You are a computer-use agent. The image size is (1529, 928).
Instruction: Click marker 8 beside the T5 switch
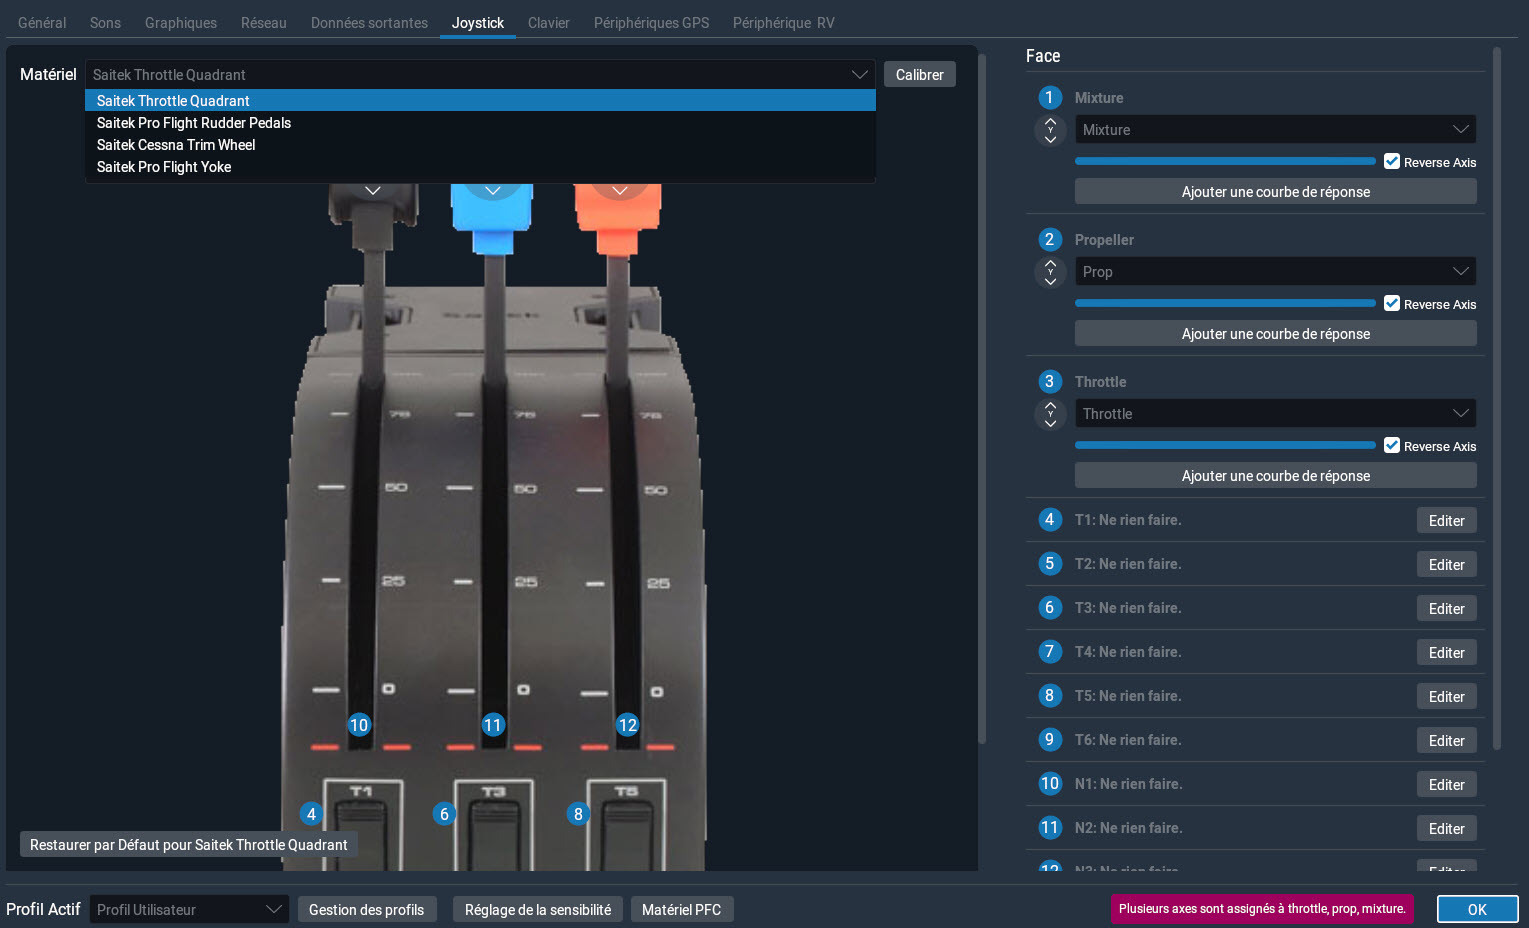[x=578, y=814]
